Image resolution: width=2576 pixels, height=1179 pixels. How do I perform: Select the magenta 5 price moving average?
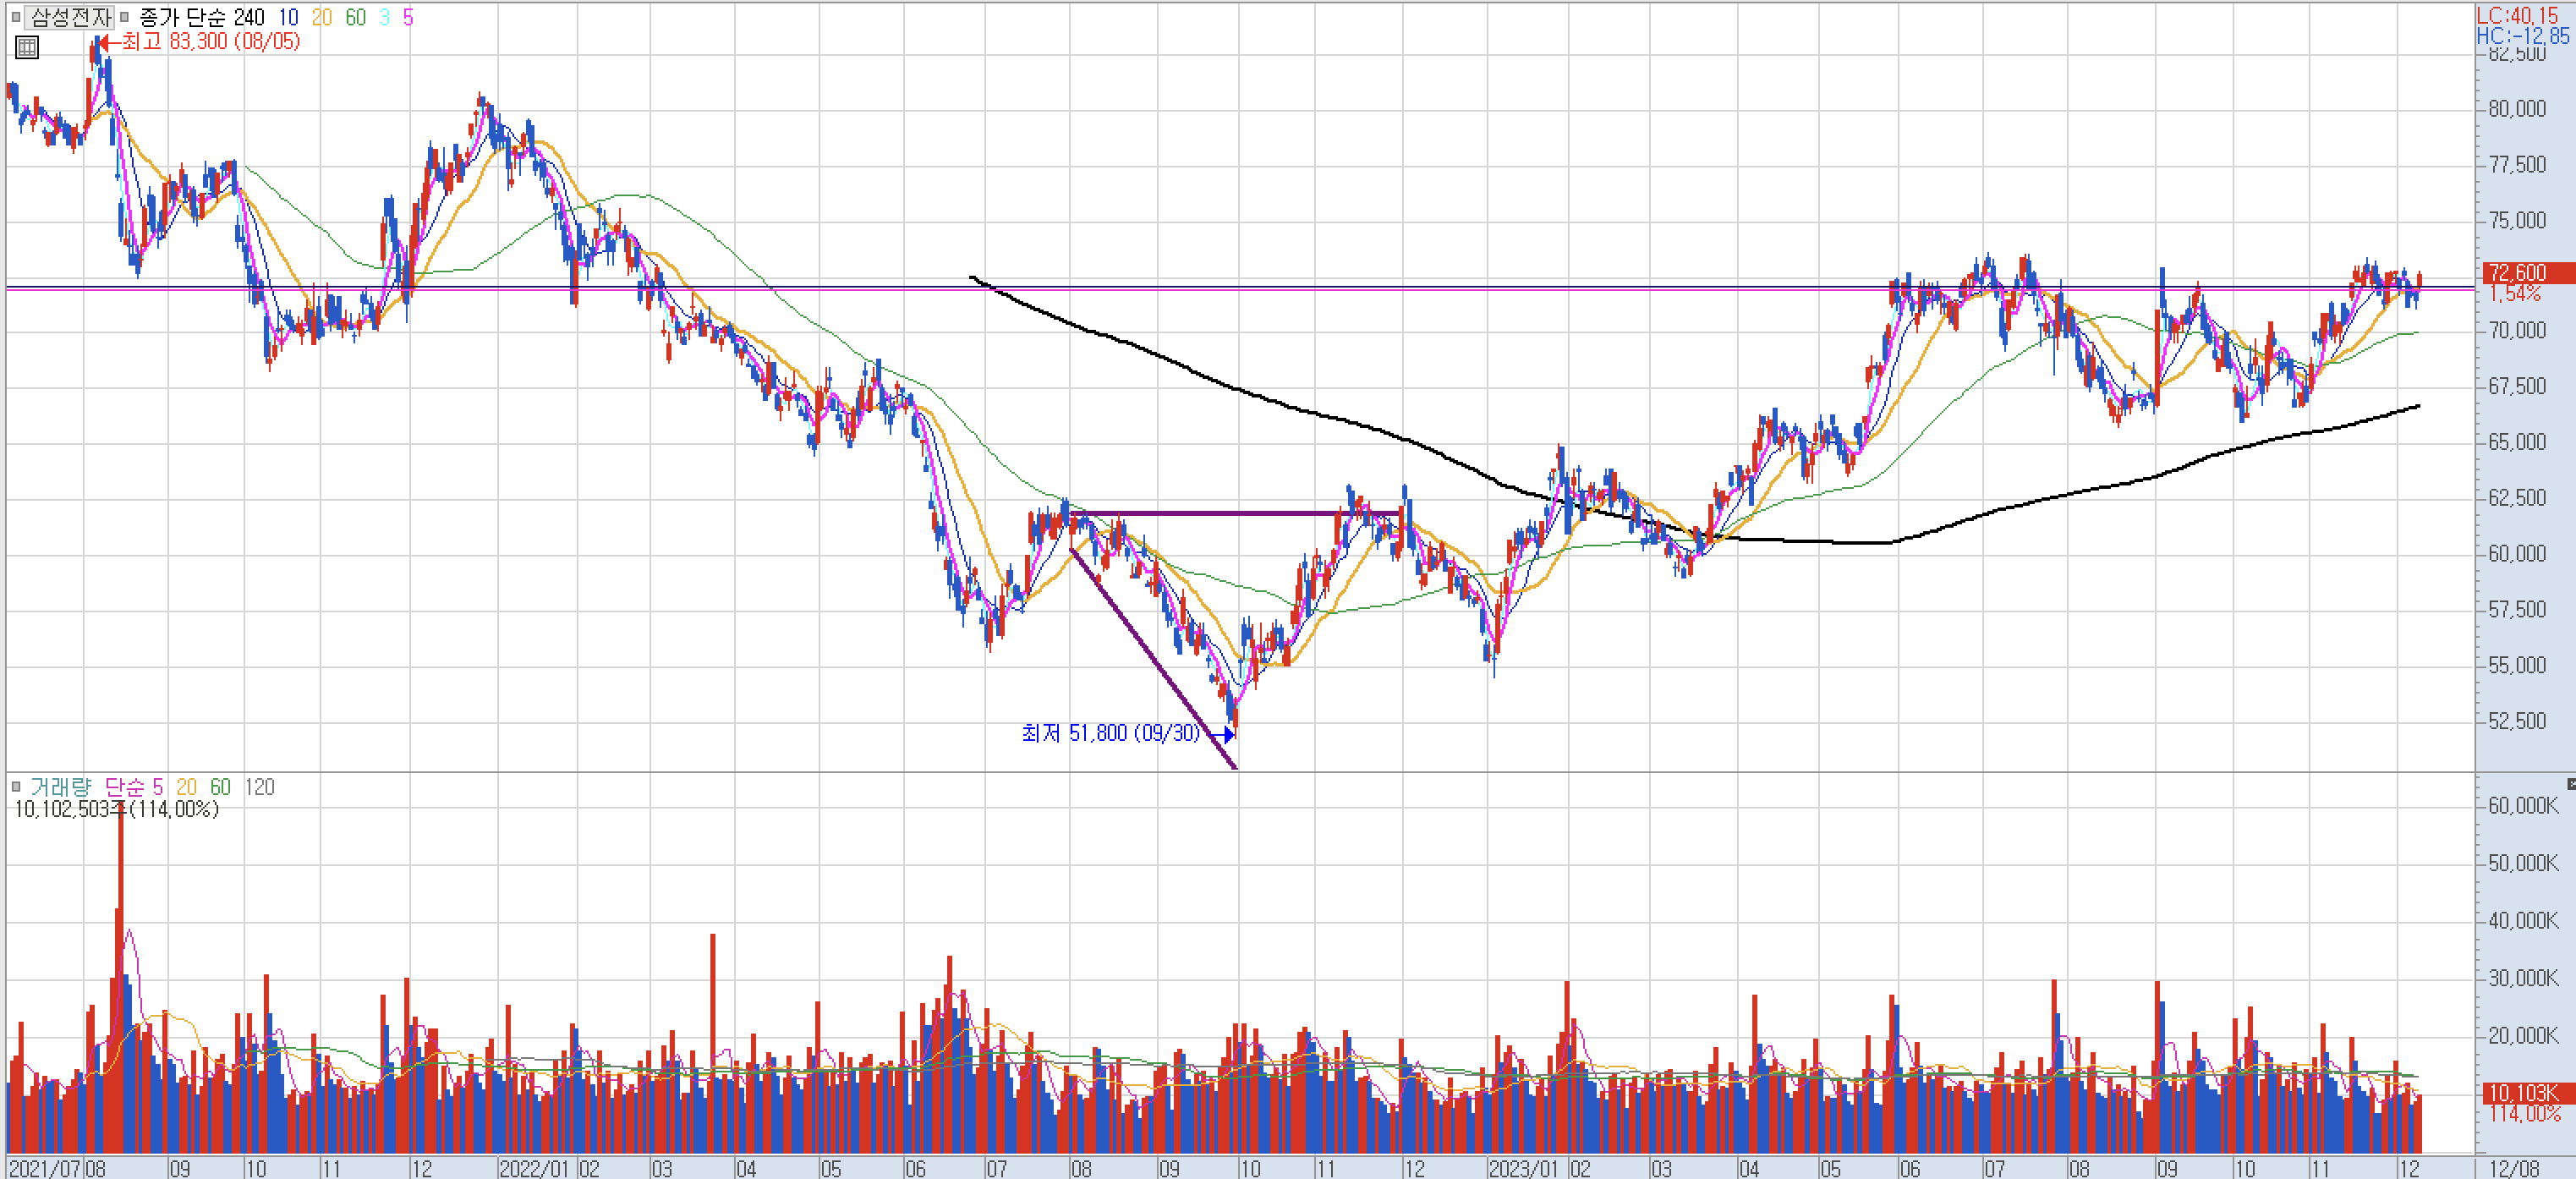point(408,17)
